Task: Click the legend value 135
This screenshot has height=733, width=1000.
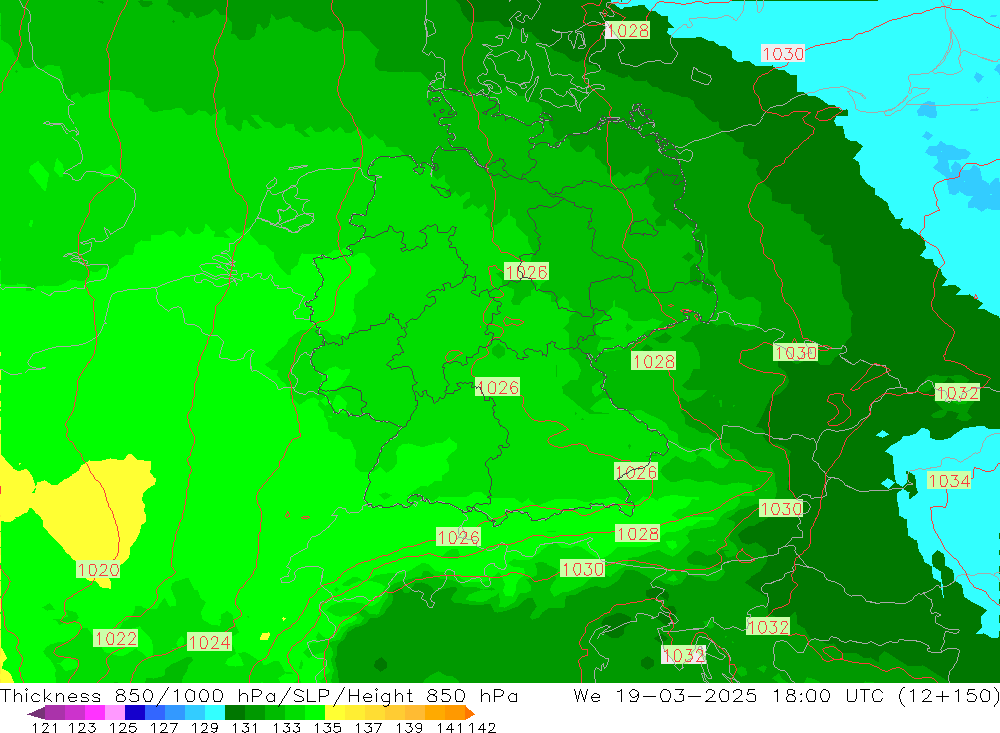Action: click(328, 727)
